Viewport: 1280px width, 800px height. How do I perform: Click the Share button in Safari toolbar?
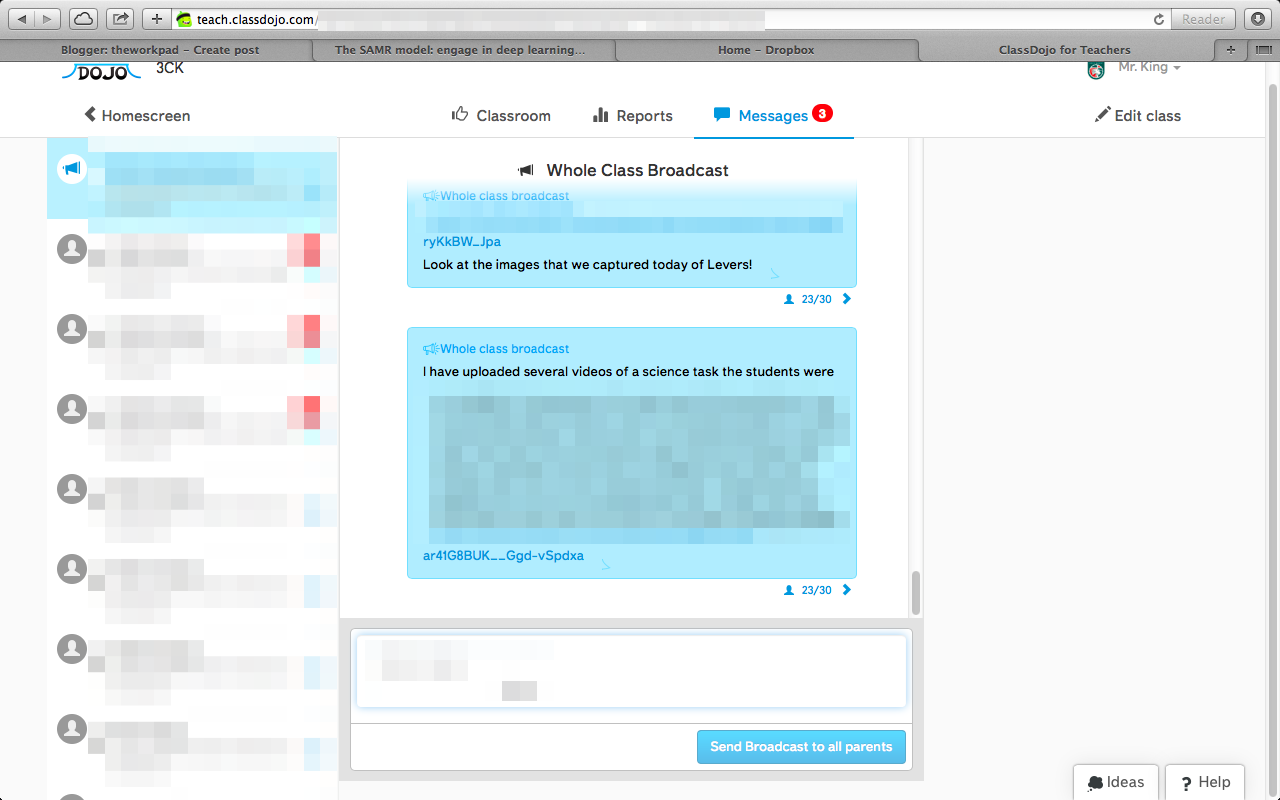120,19
